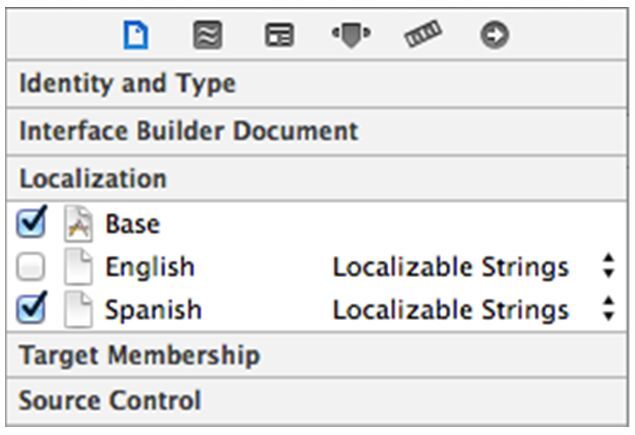Open the Attributes inspector icon

click(351, 35)
